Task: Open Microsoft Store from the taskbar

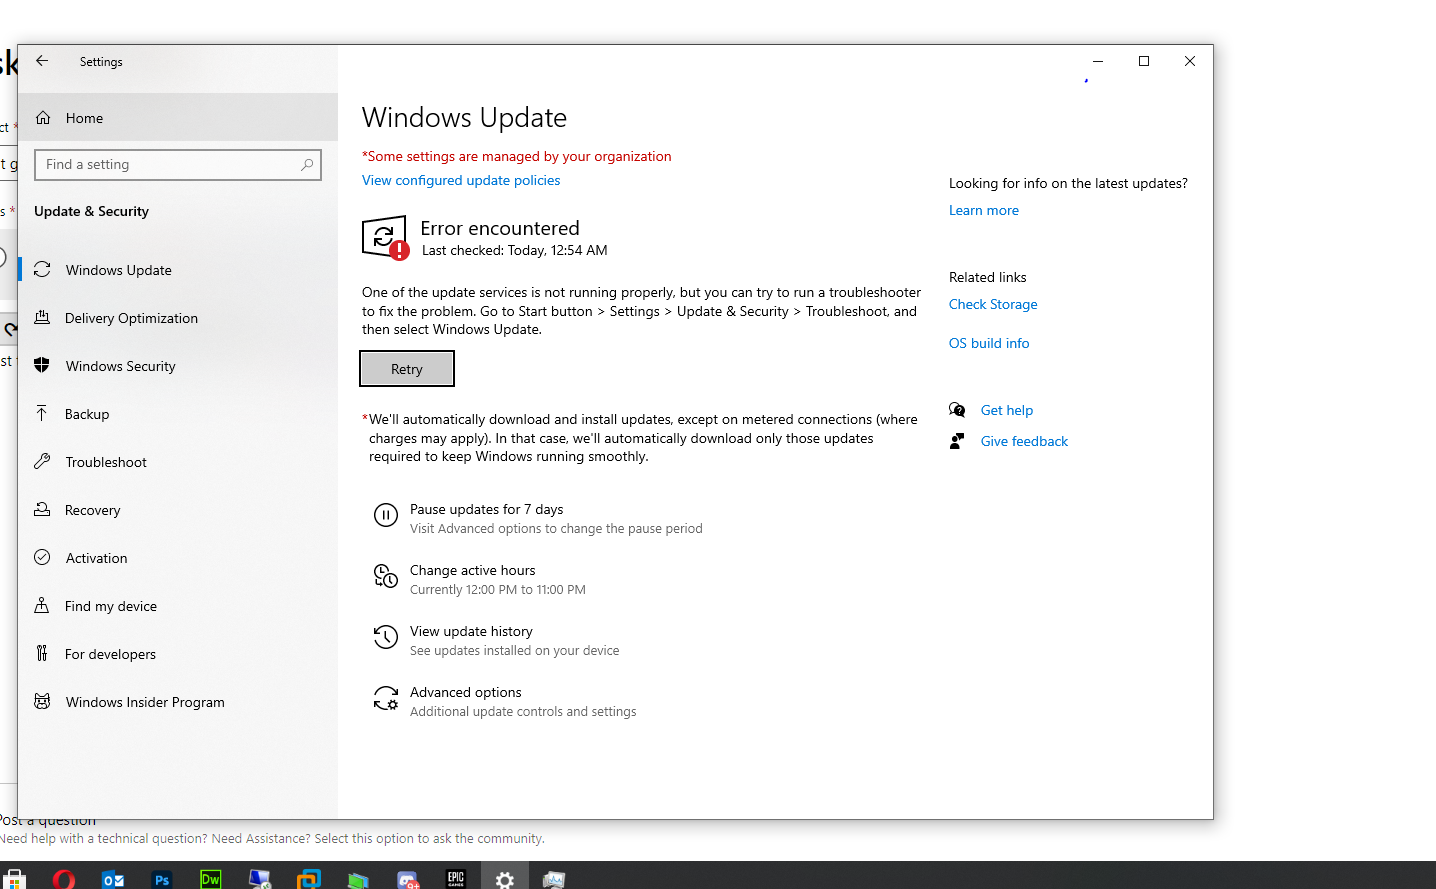Action: point(14,879)
